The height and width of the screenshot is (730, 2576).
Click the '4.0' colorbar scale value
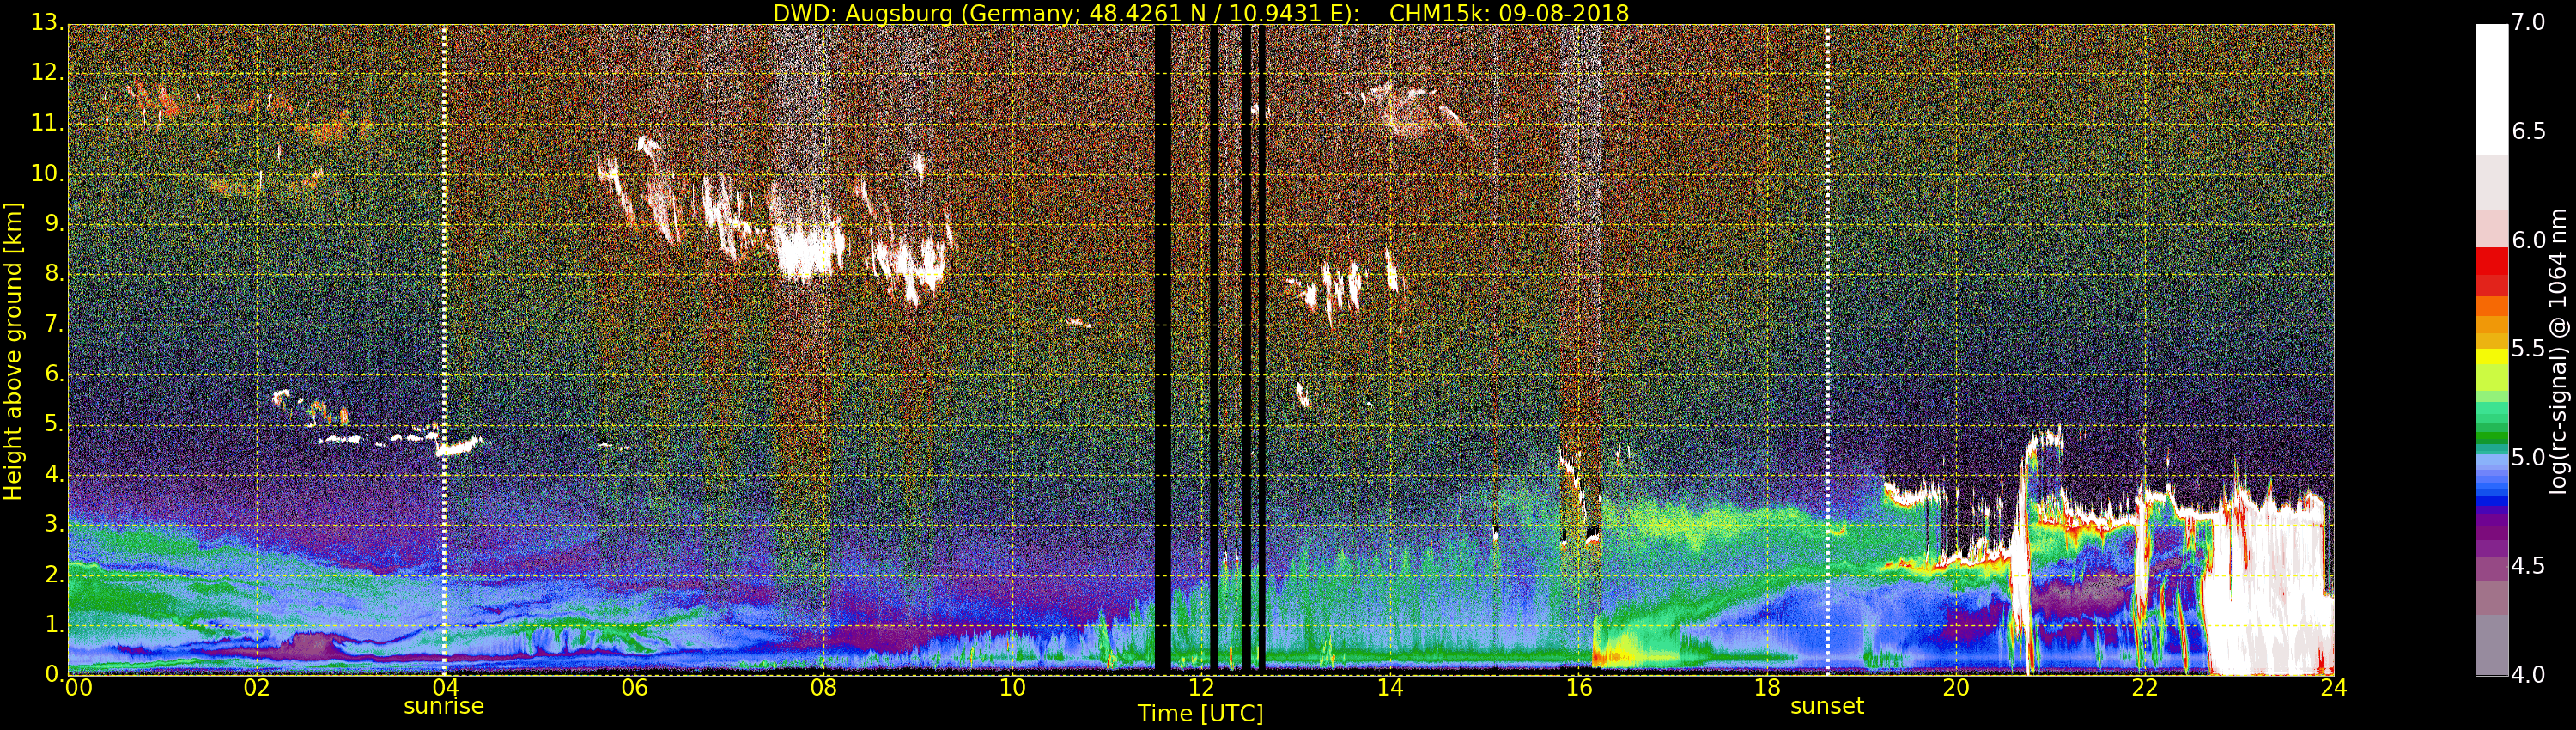(2528, 675)
